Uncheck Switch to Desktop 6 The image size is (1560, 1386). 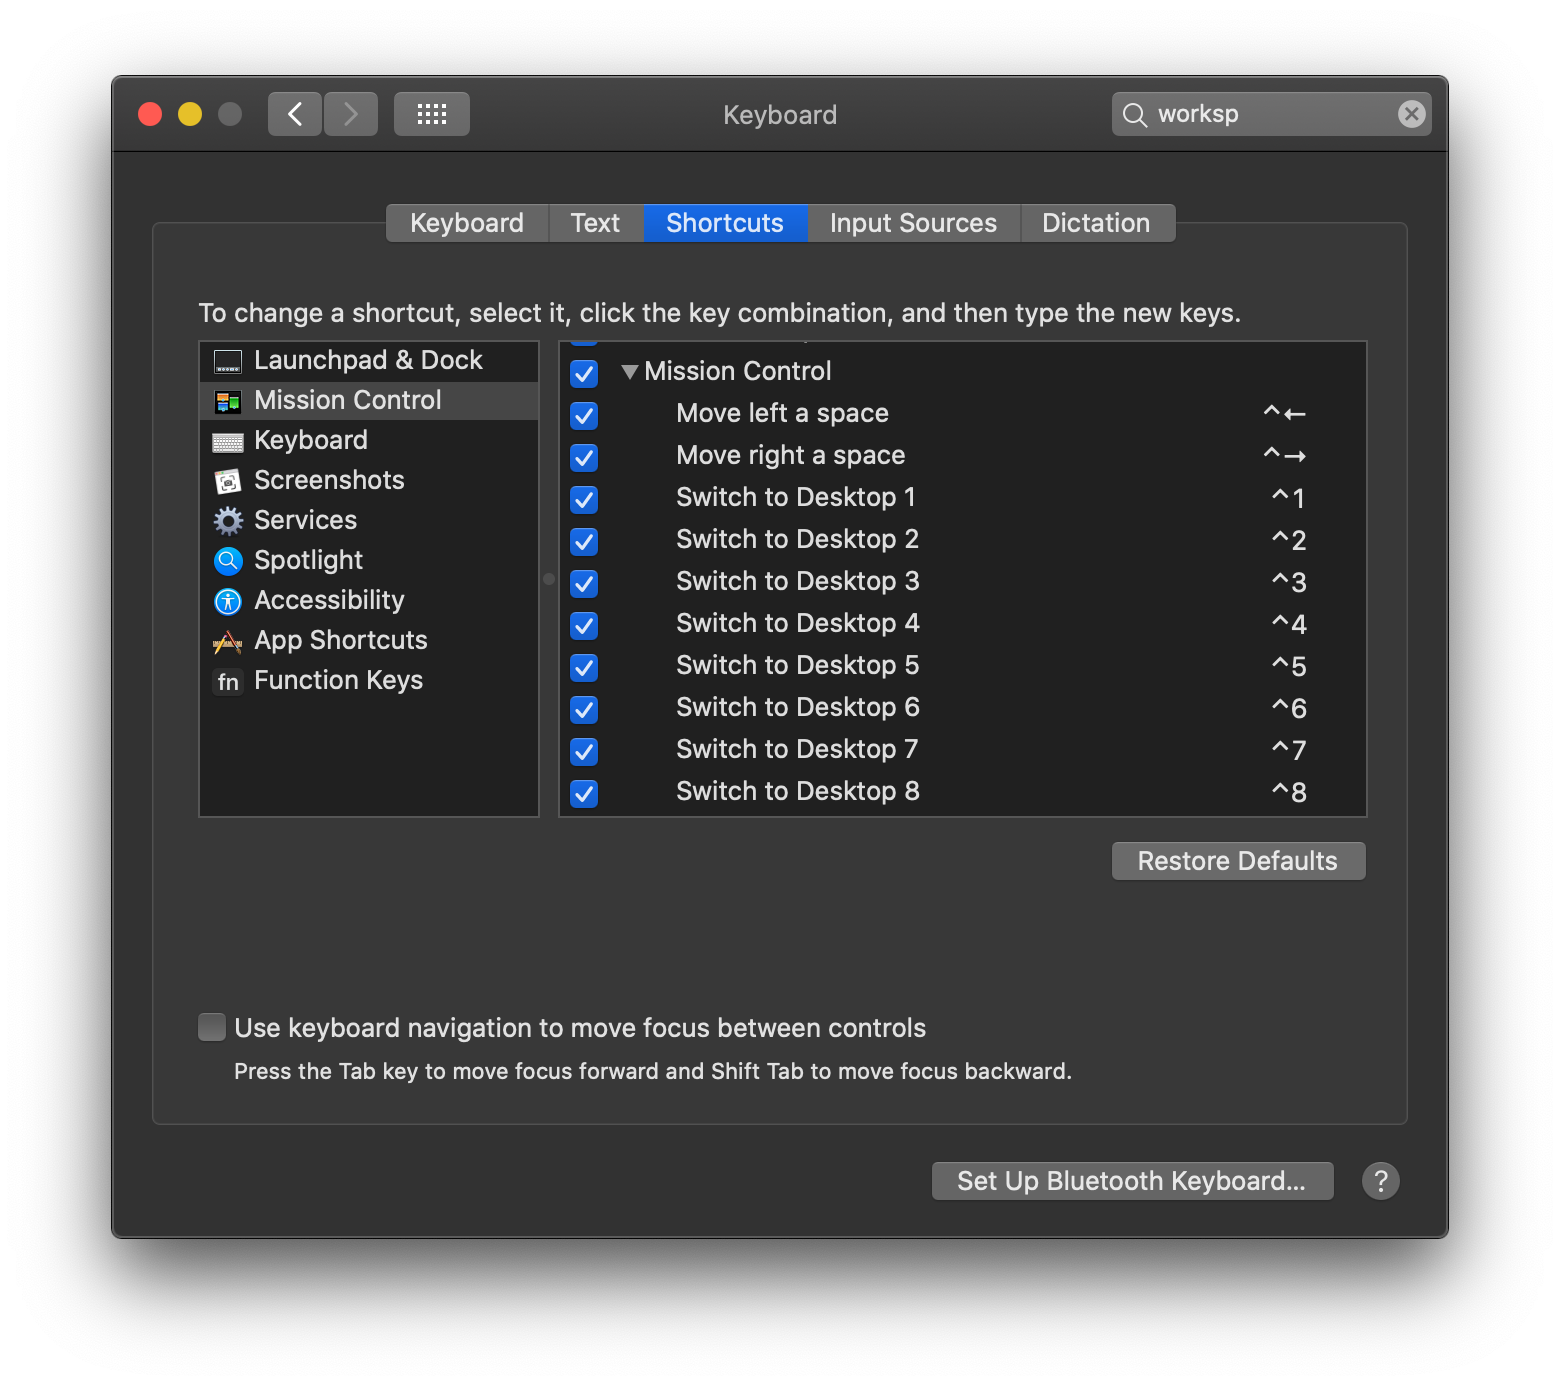[x=584, y=709]
